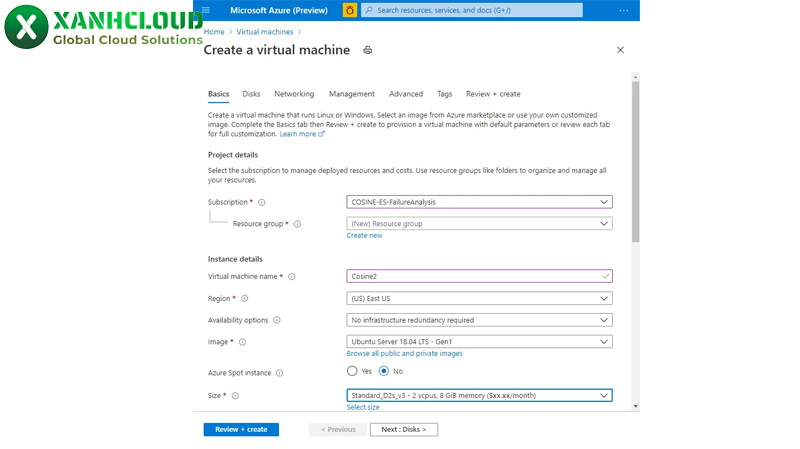Click the search magnifier icon in the top bar
The image size is (800, 449).
(x=369, y=10)
